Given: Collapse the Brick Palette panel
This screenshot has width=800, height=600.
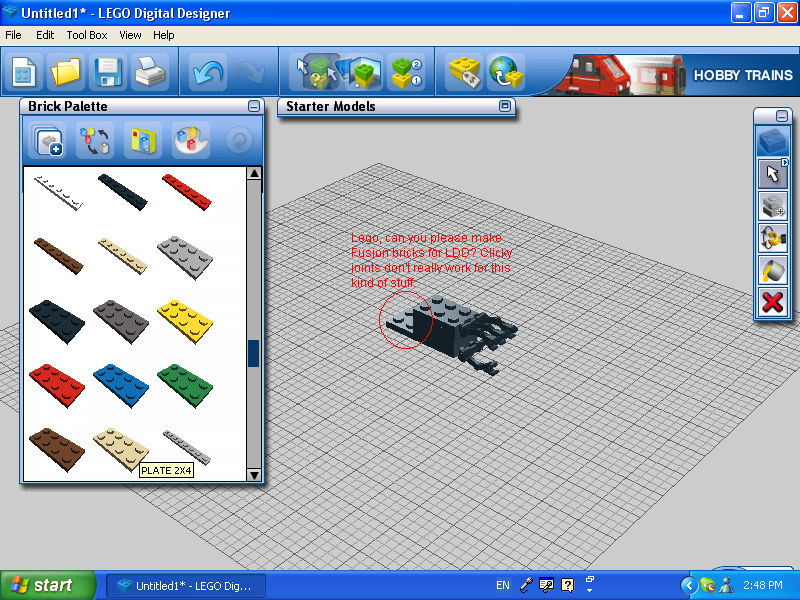Looking at the screenshot, I should (254, 106).
